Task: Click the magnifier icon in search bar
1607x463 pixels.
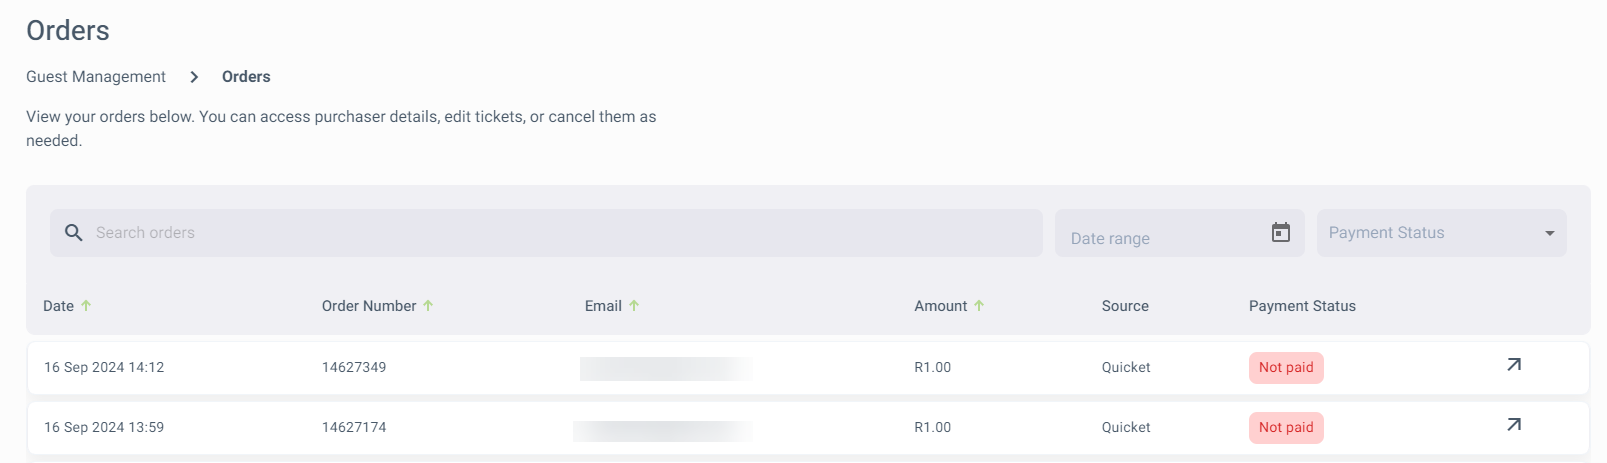Action: coord(73,233)
